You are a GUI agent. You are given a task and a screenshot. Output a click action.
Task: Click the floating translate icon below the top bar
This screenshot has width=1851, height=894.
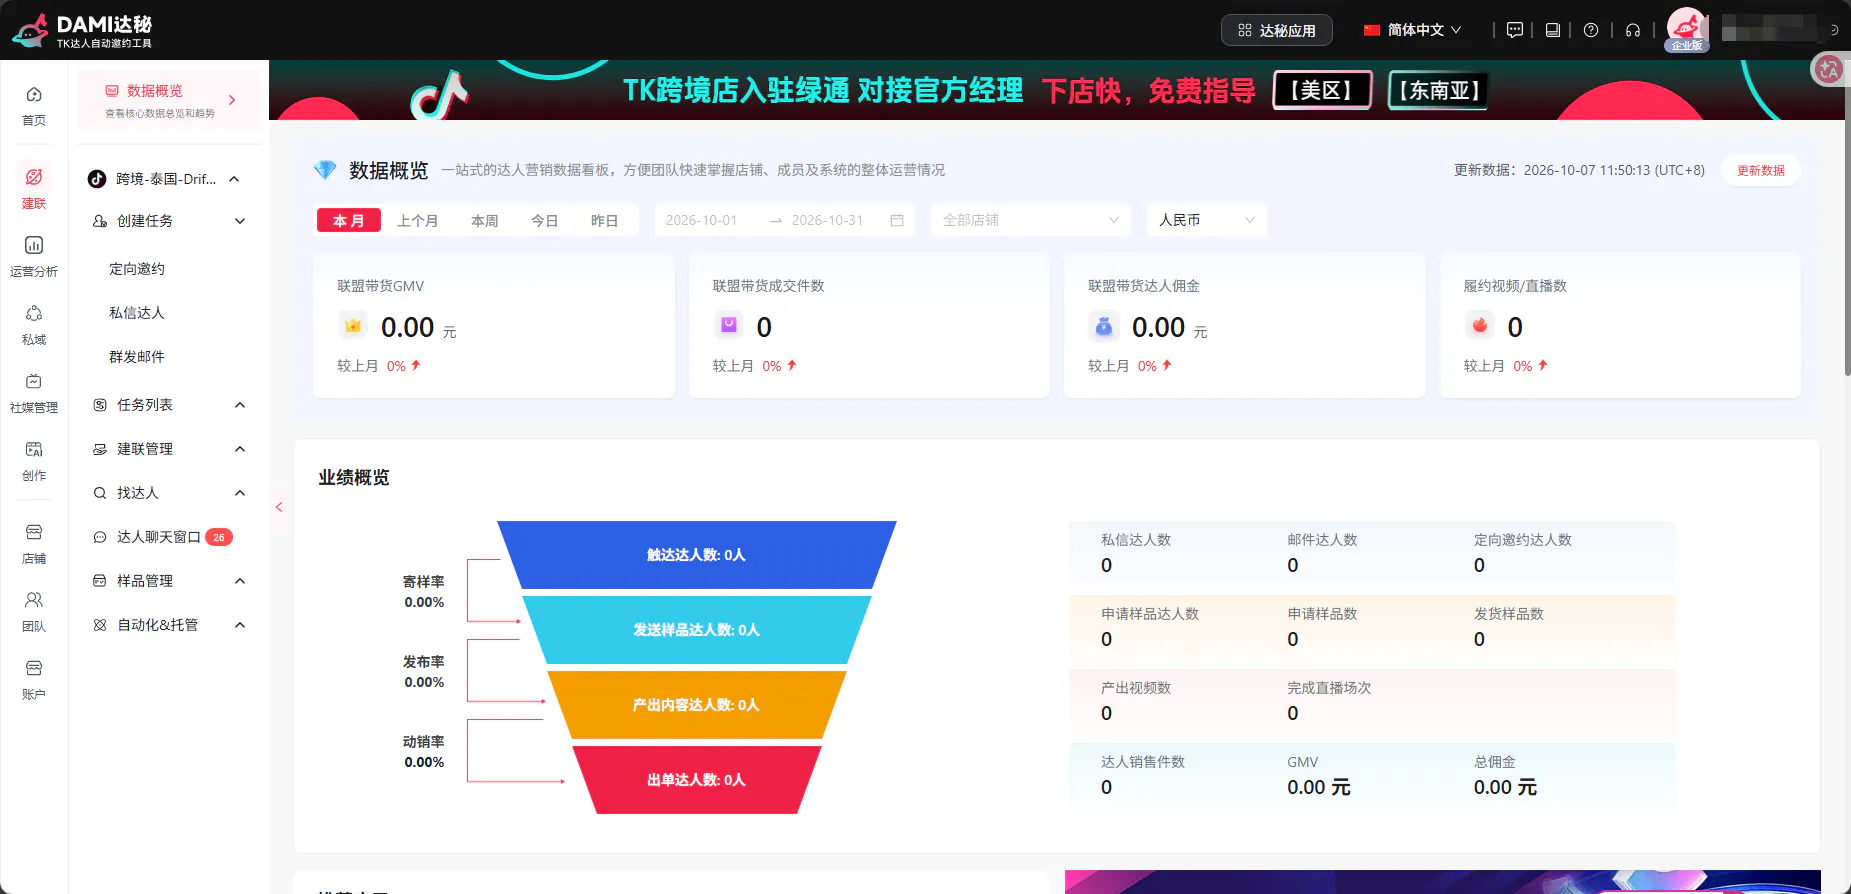(1830, 69)
